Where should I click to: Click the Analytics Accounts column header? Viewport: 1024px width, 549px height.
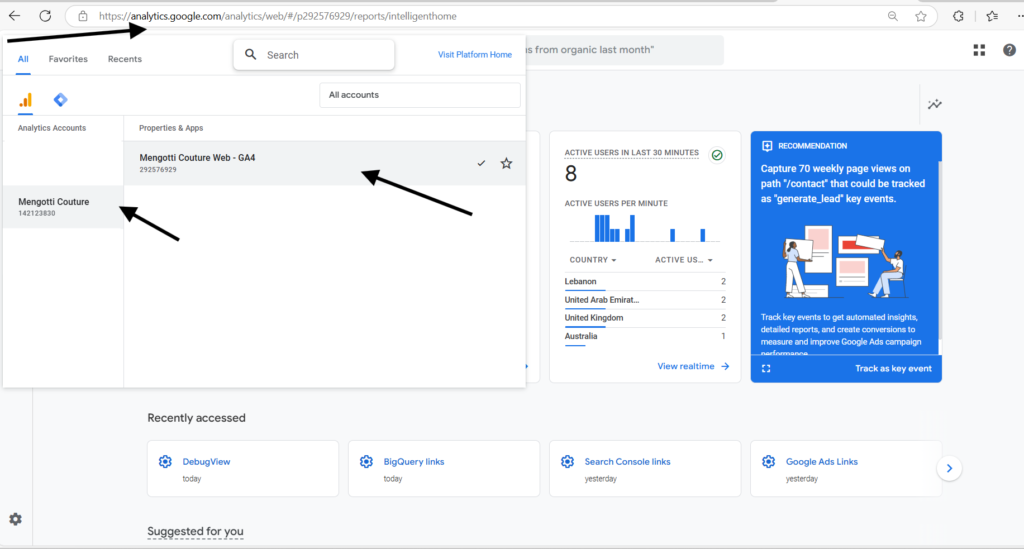(52, 128)
